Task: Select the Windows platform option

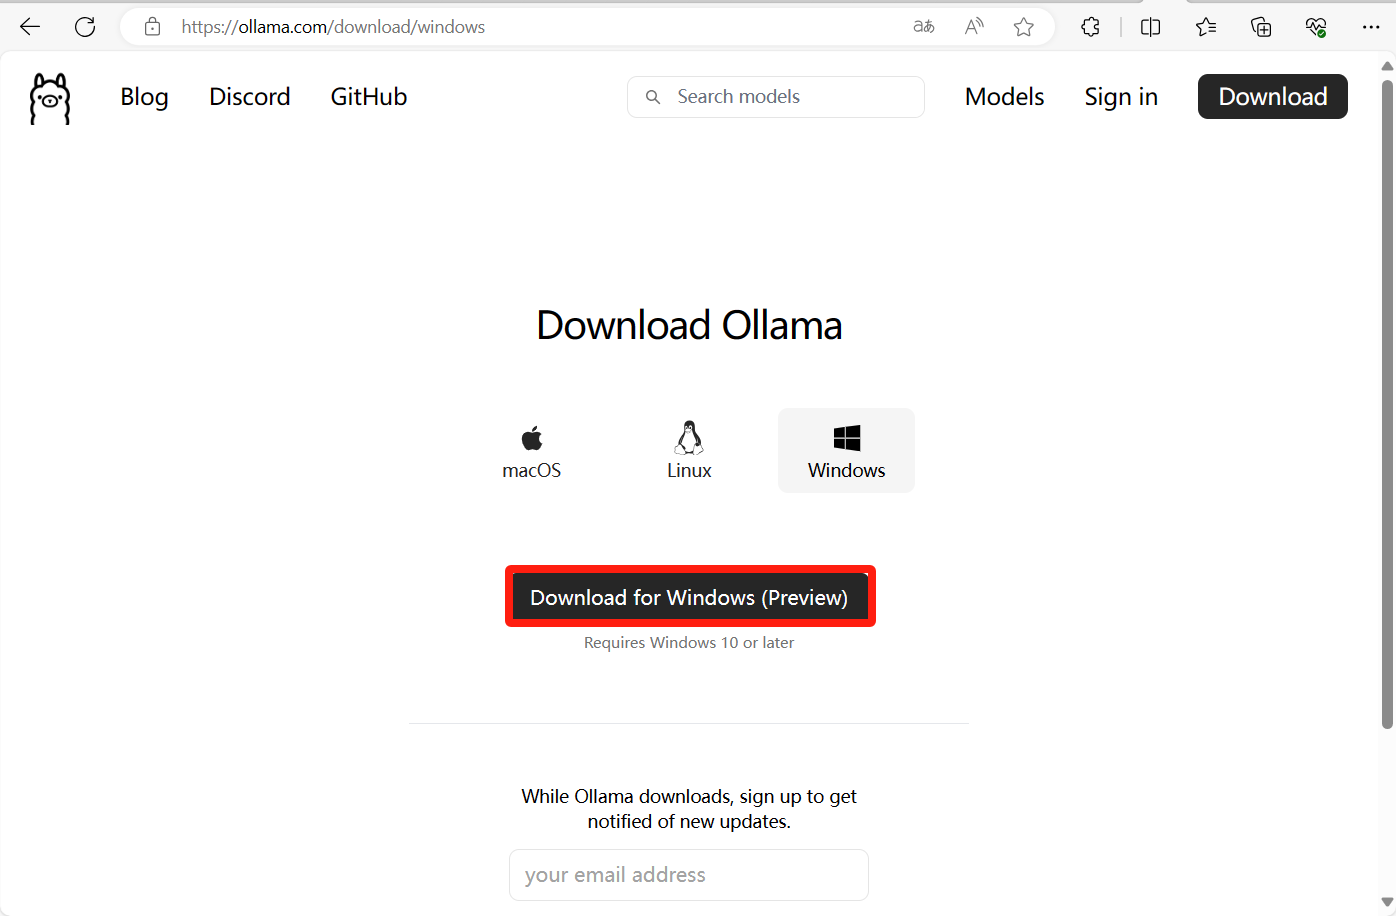Action: pyautogui.click(x=846, y=451)
